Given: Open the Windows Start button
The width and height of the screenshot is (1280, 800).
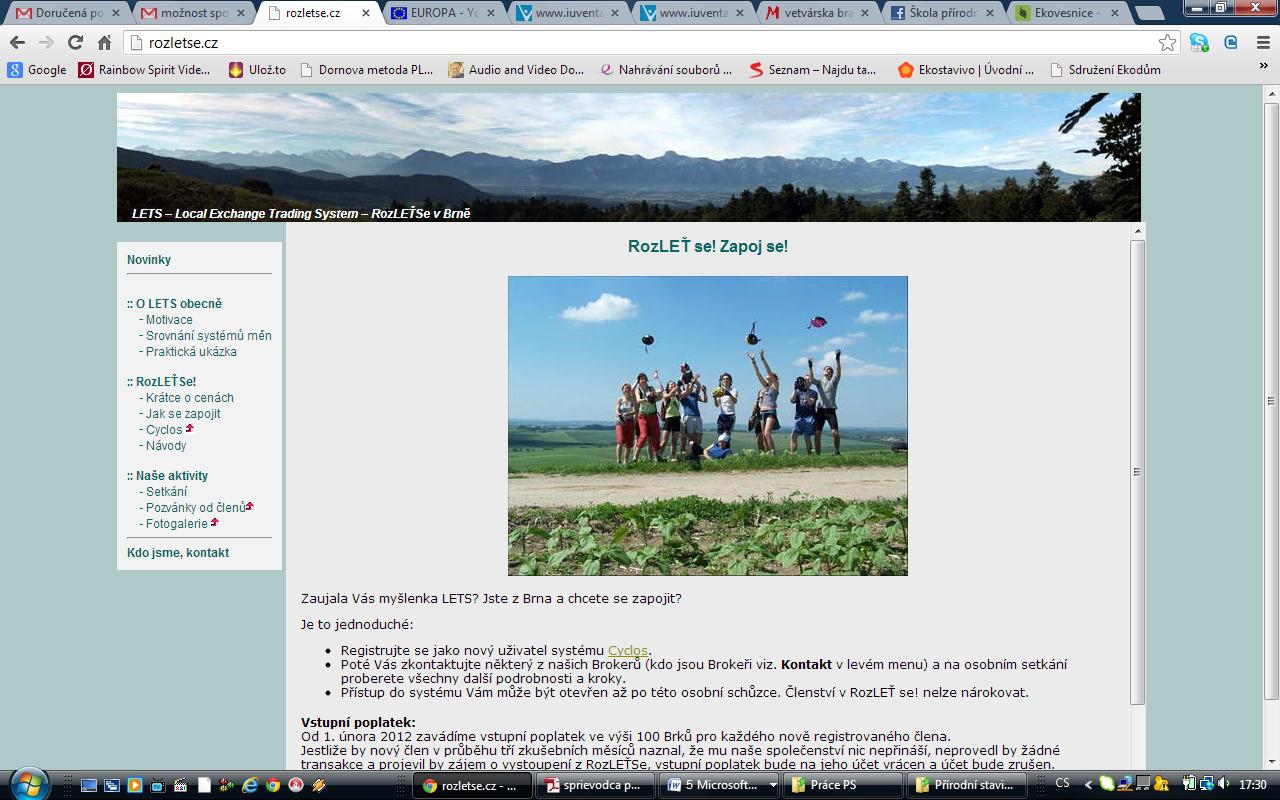Looking at the screenshot, I should coord(27,784).
